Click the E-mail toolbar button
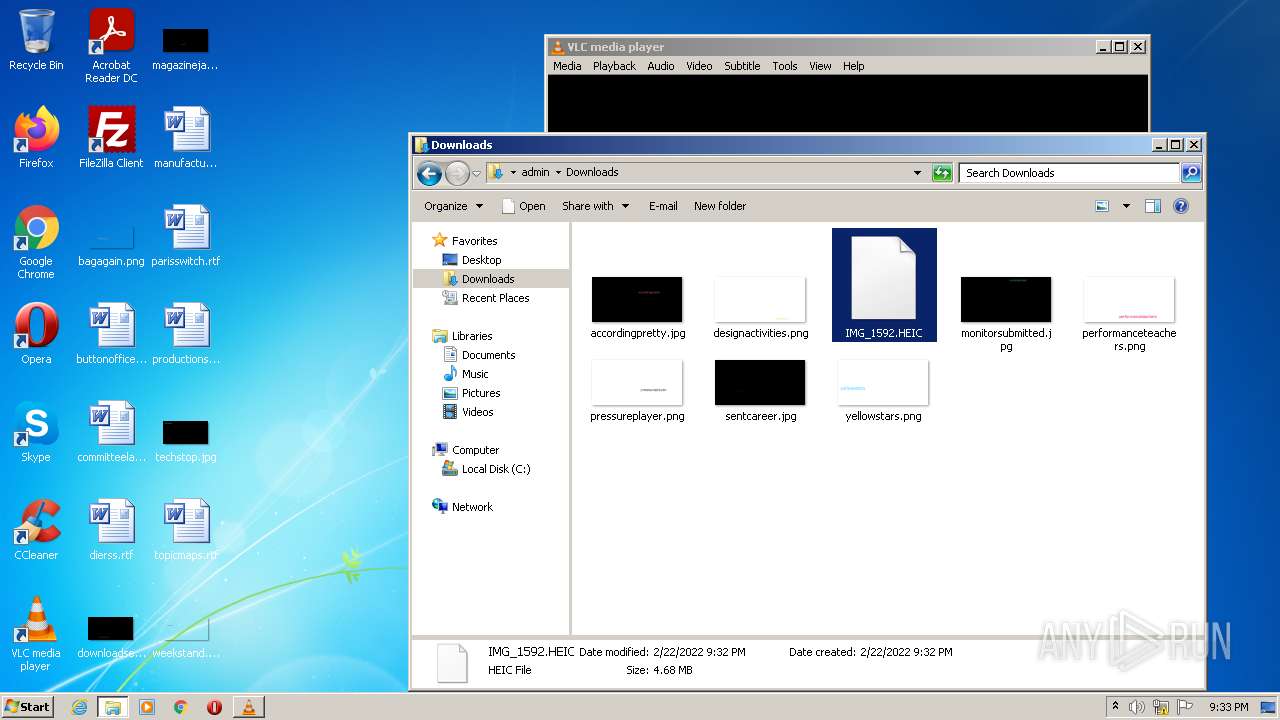This screenshot has width=1280, height=720. point(663,206)
